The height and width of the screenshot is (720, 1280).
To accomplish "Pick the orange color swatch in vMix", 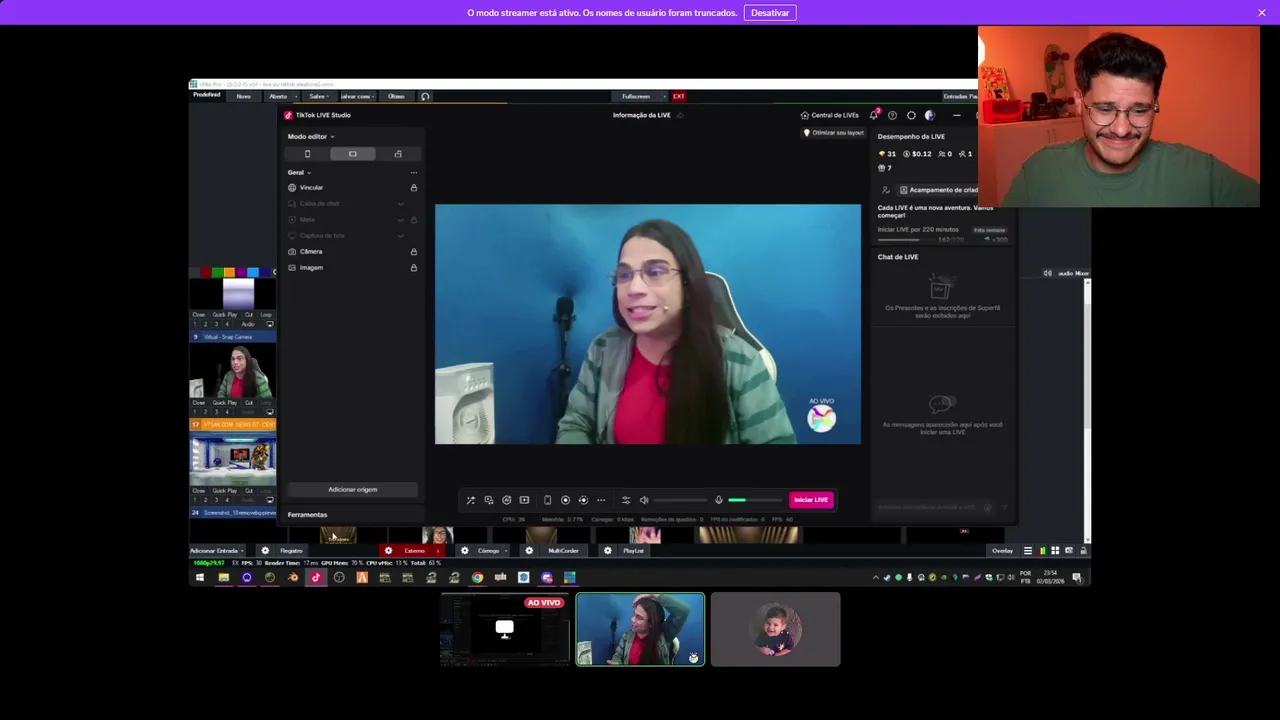I will [229, 272].
